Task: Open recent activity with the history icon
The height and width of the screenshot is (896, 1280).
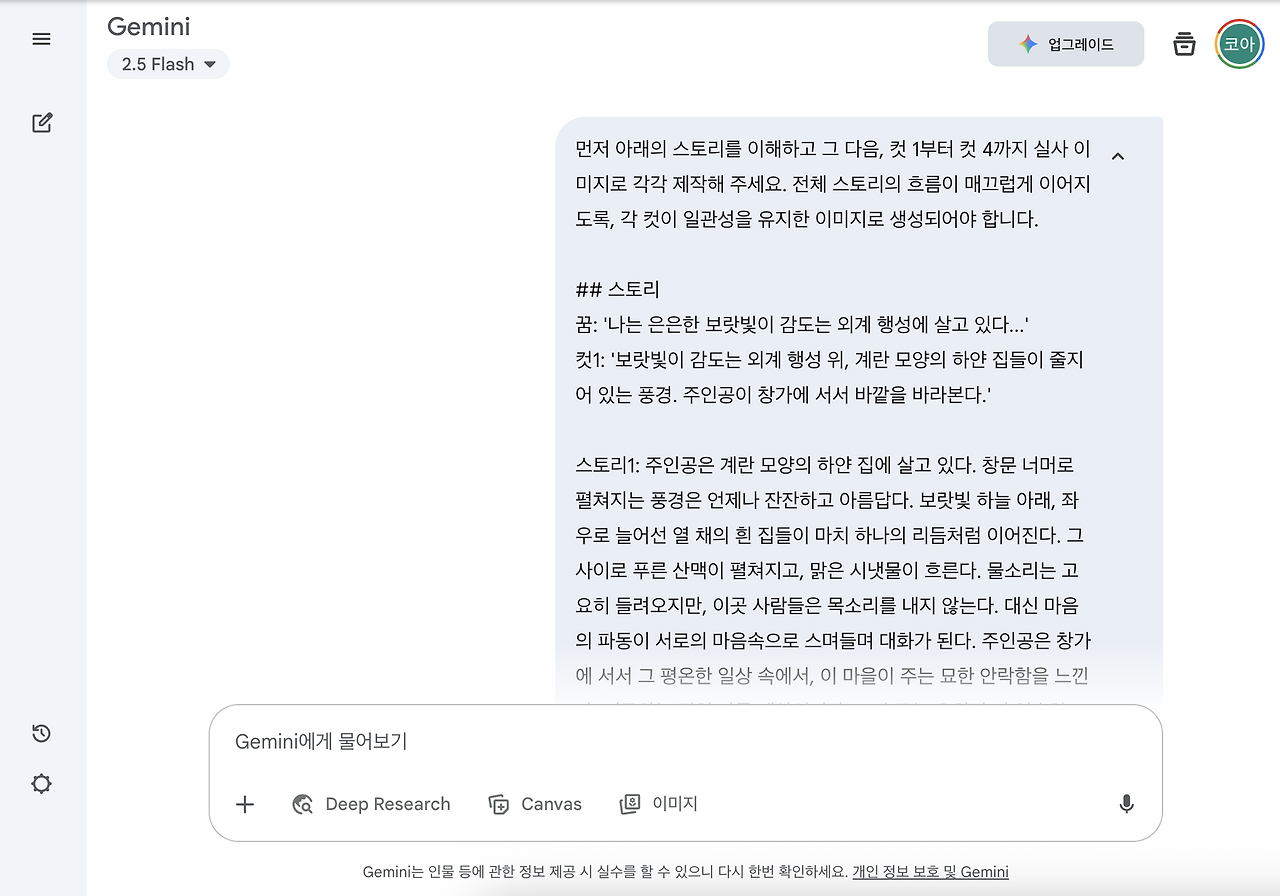Action: (x=40, y=733)
